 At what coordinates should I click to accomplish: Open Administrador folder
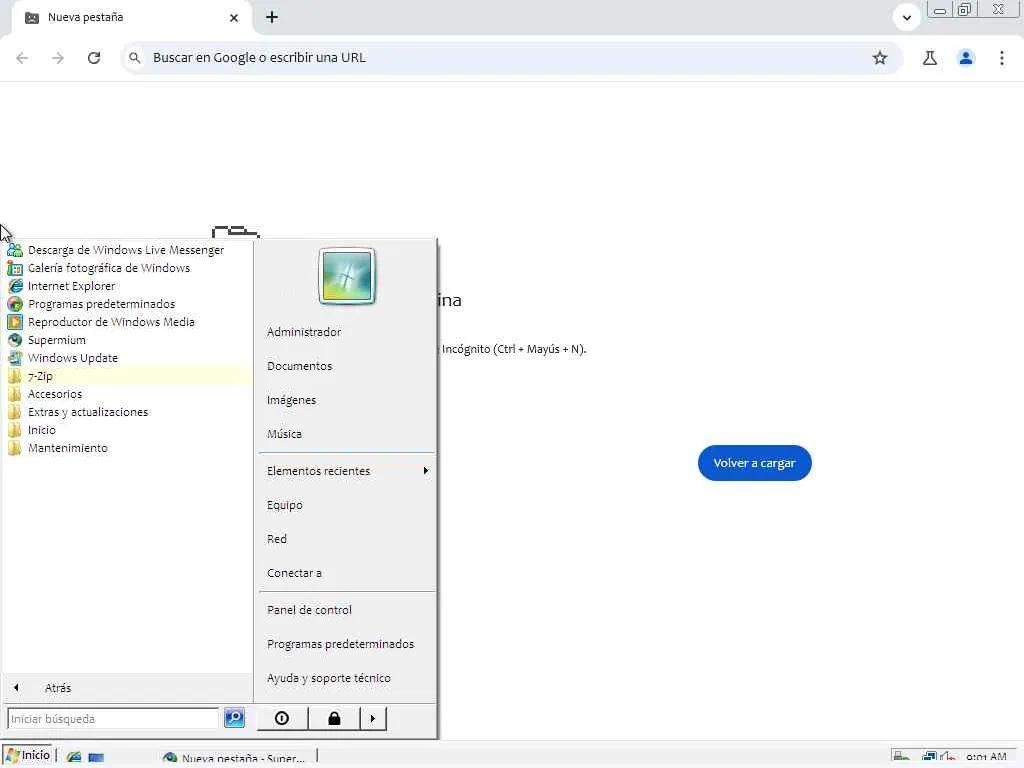[x=304, y=332]
